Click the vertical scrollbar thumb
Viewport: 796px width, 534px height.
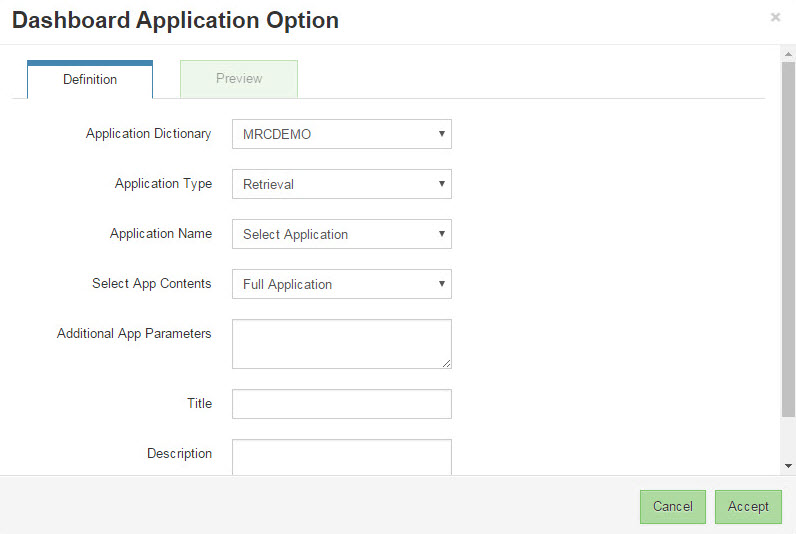[x=788, y=239]
